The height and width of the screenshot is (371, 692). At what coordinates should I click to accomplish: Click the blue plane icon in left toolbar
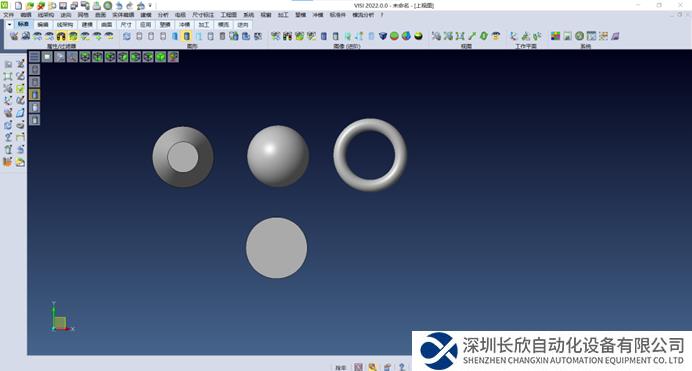coord(20,113)
